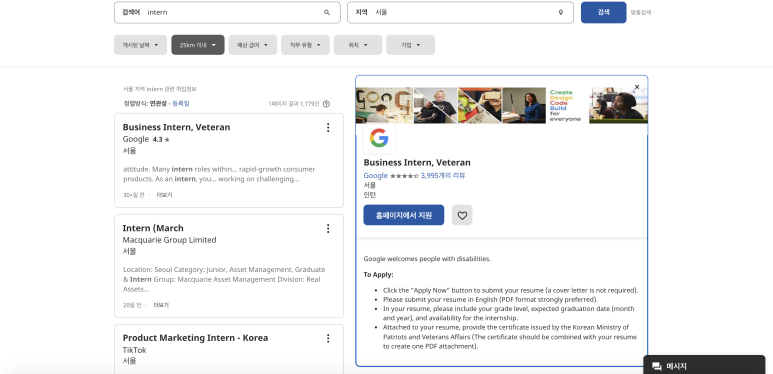Open the 맞춤검색 advanced search link
The width and height of the screenshot is (773, 374).
(641, 13)
